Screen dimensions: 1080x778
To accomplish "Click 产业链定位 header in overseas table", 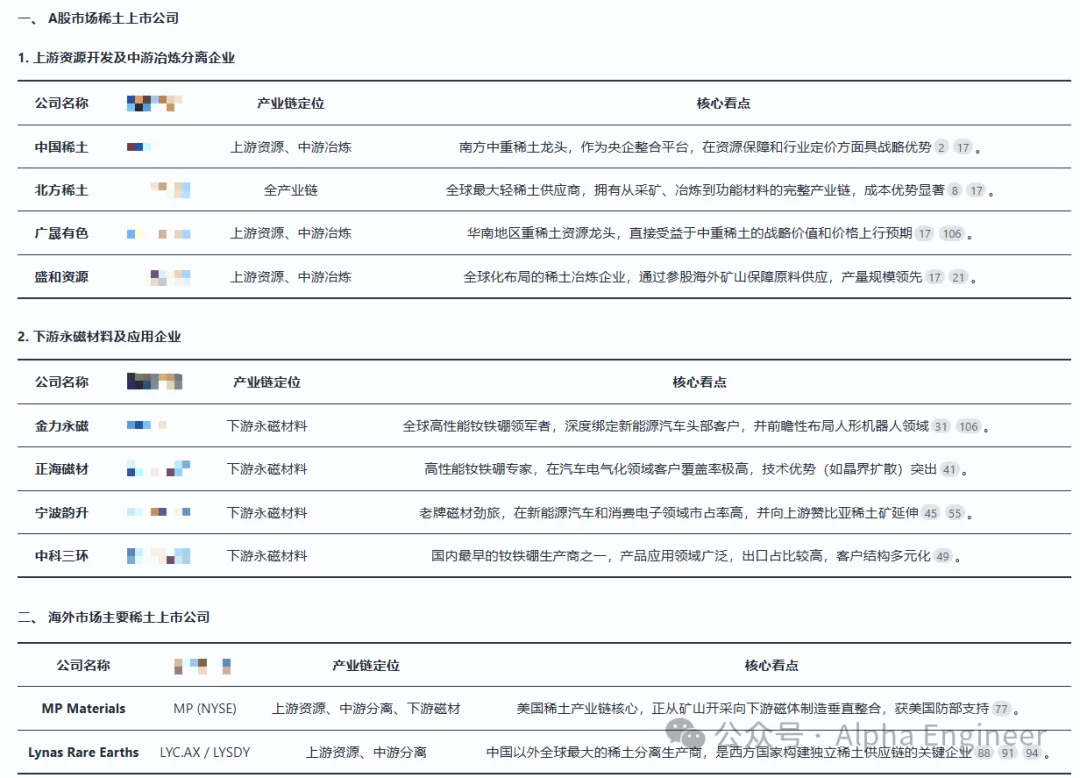I will [x=366, y=665].
